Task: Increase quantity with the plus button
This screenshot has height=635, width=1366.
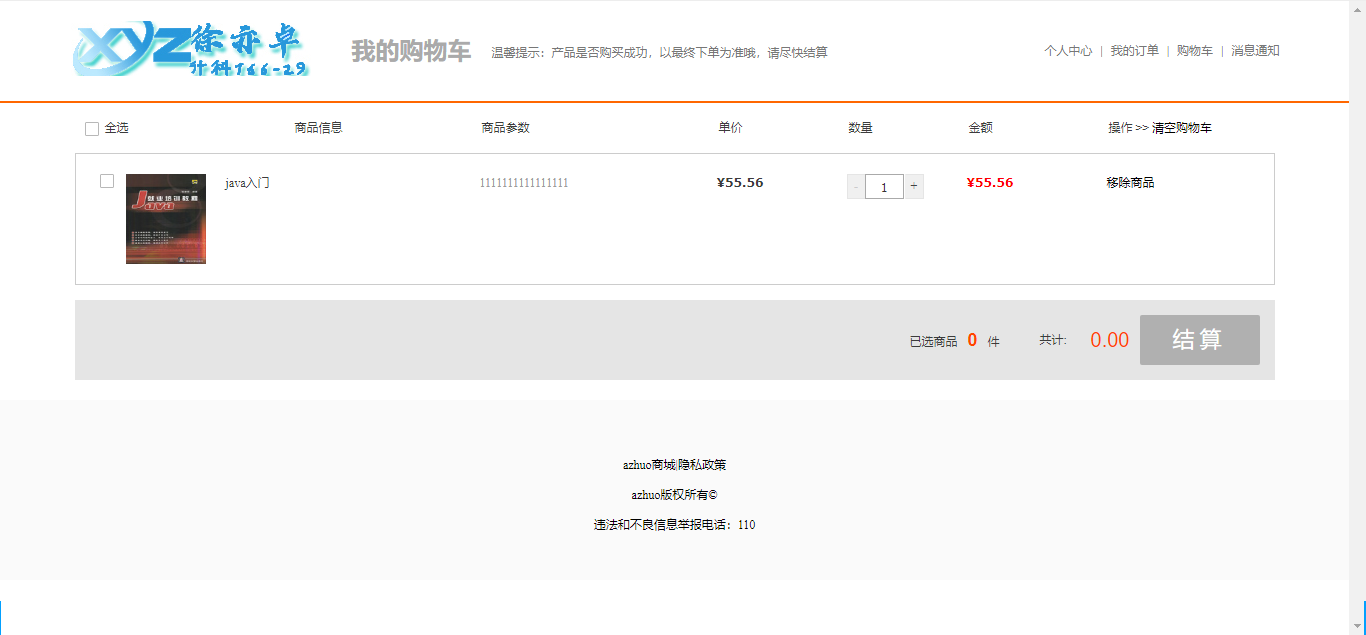Action: point(914,186)
